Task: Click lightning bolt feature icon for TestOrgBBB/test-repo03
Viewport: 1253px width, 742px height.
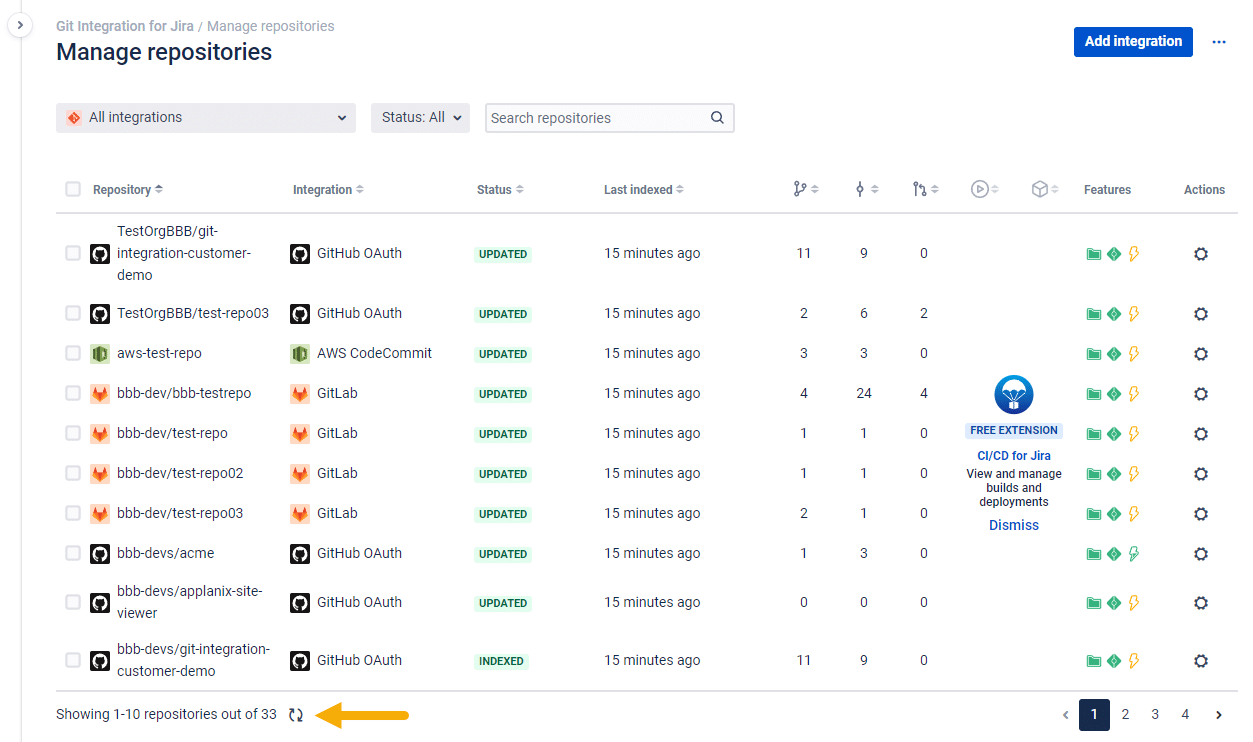Action: coord(1134,314)
